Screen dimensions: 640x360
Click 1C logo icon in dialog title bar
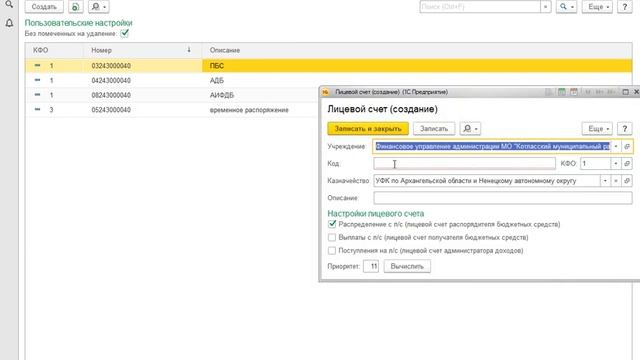325,92
